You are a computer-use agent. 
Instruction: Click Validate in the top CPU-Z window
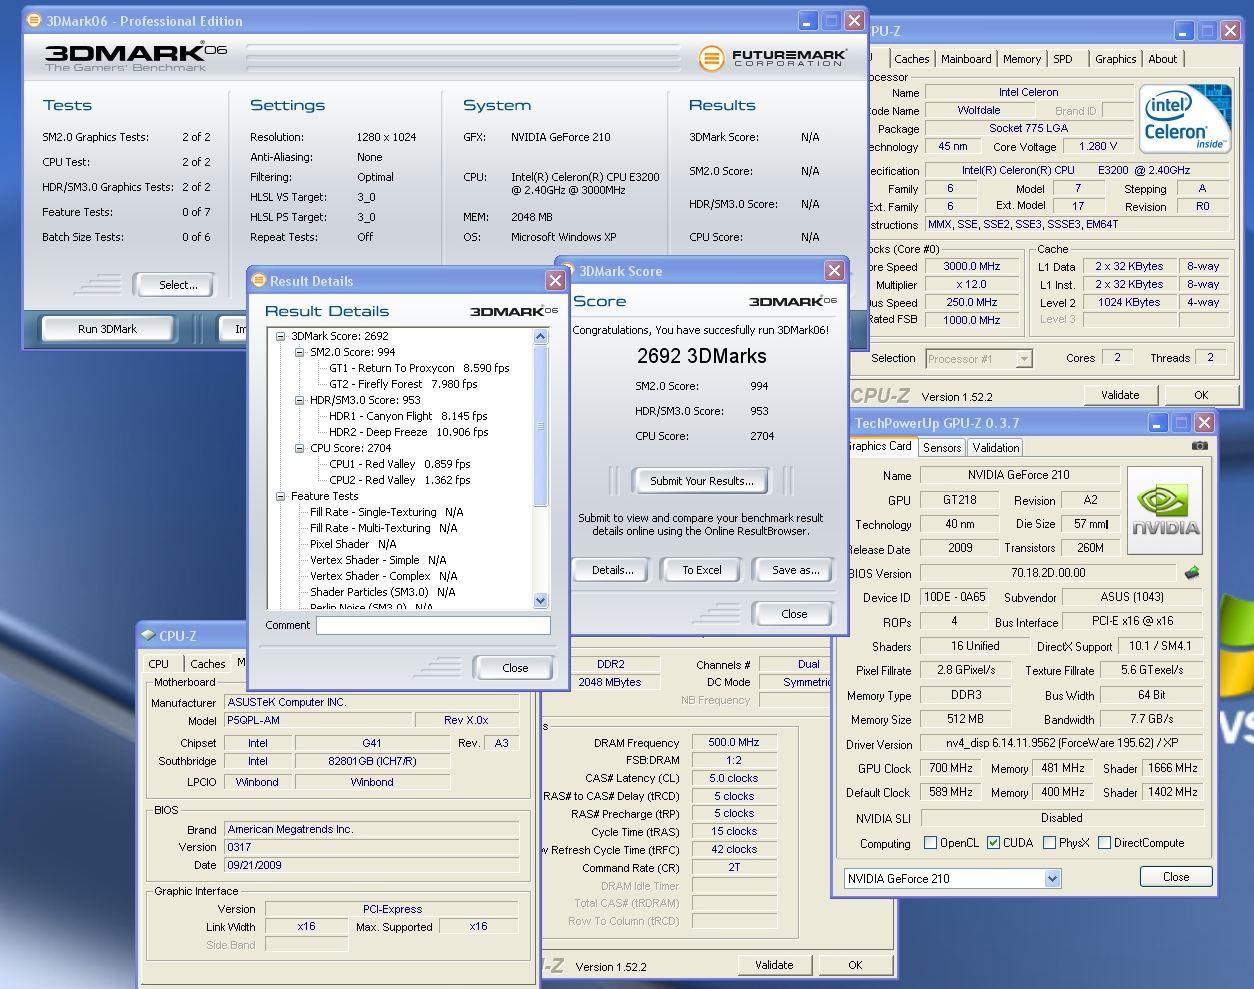point(1120,395)
